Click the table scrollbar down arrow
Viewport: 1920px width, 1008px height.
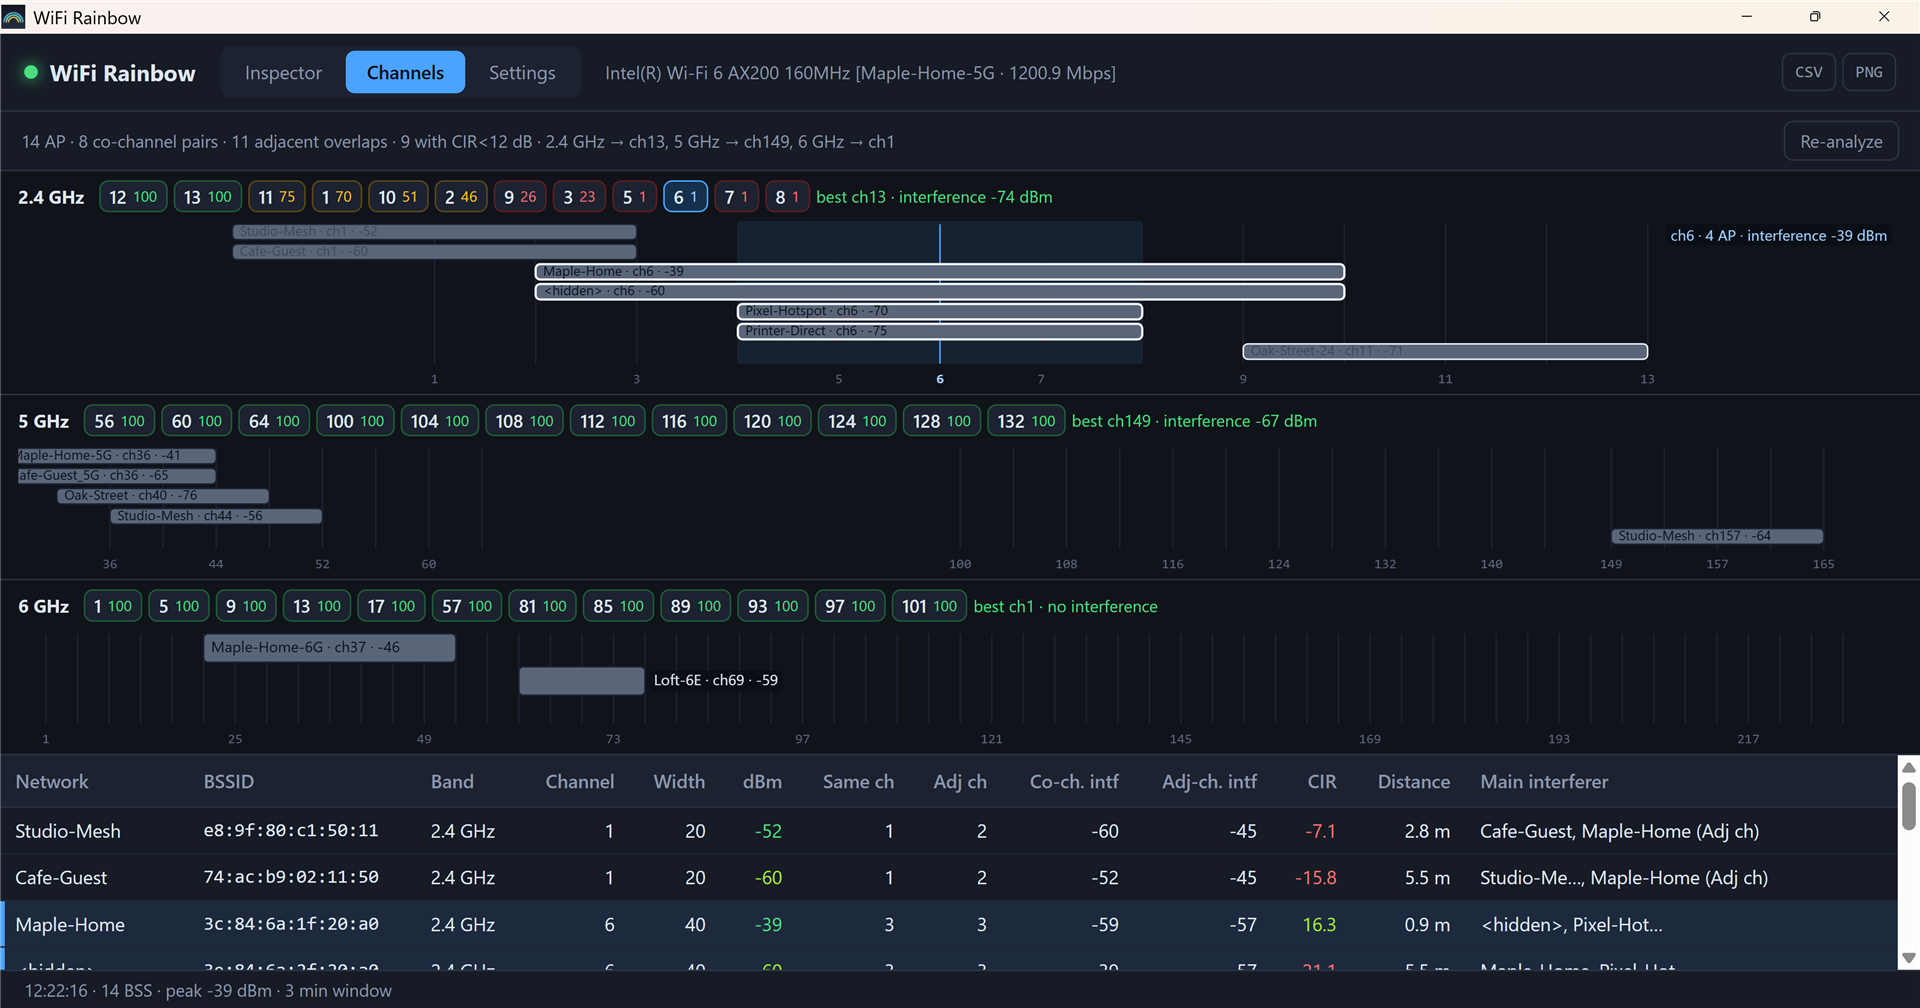(x=1909, y=958)
